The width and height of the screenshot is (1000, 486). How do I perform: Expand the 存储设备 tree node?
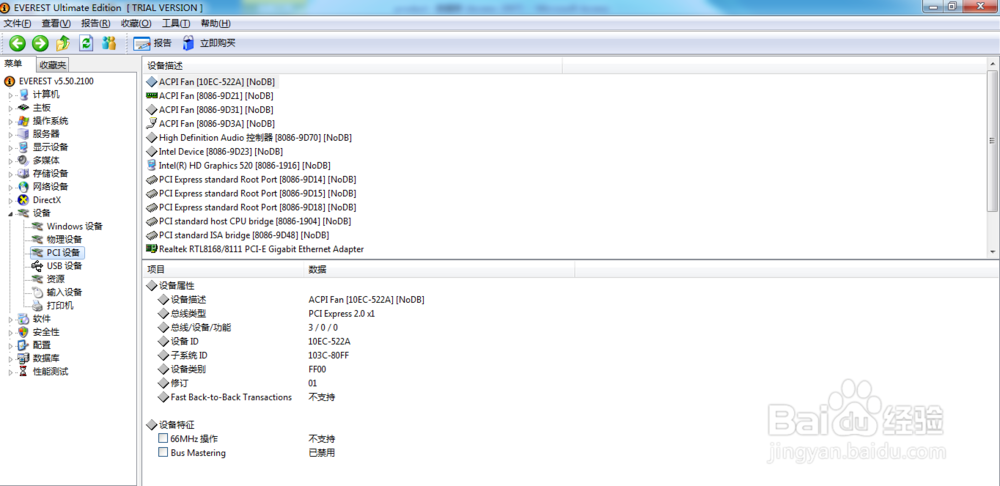tap(10, 173)
